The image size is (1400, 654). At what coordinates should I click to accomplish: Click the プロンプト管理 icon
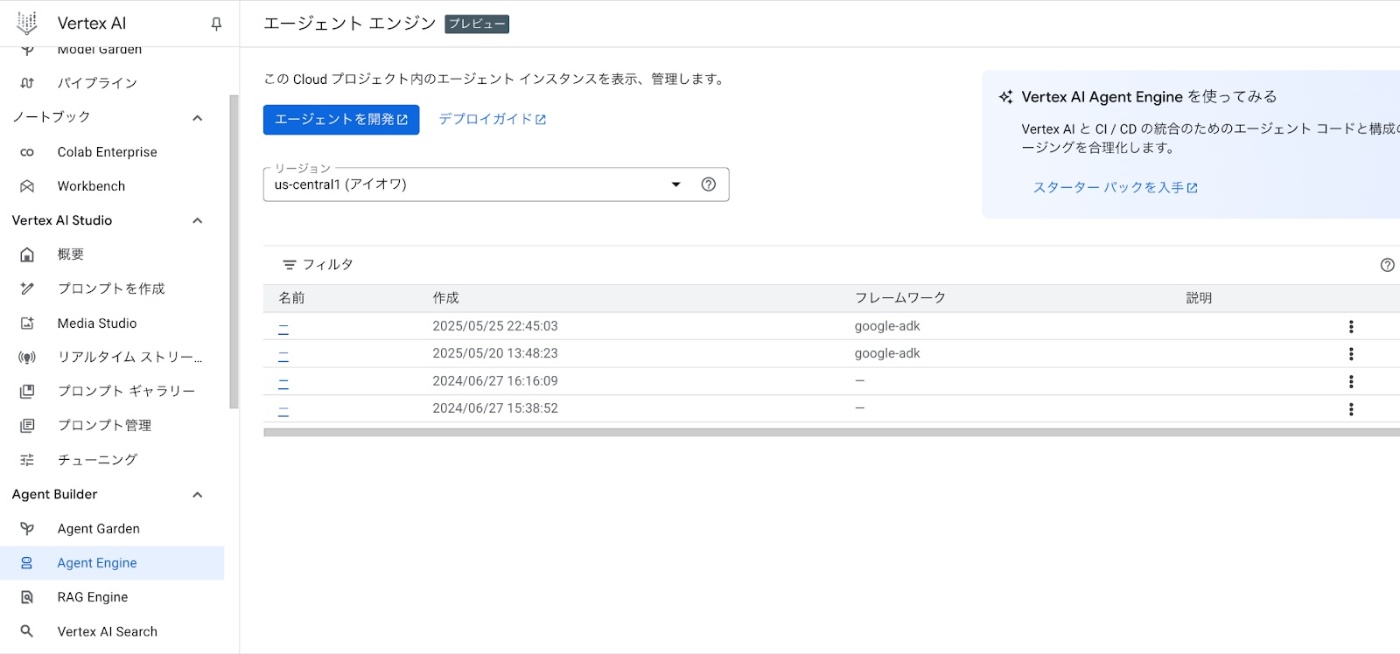27,426
